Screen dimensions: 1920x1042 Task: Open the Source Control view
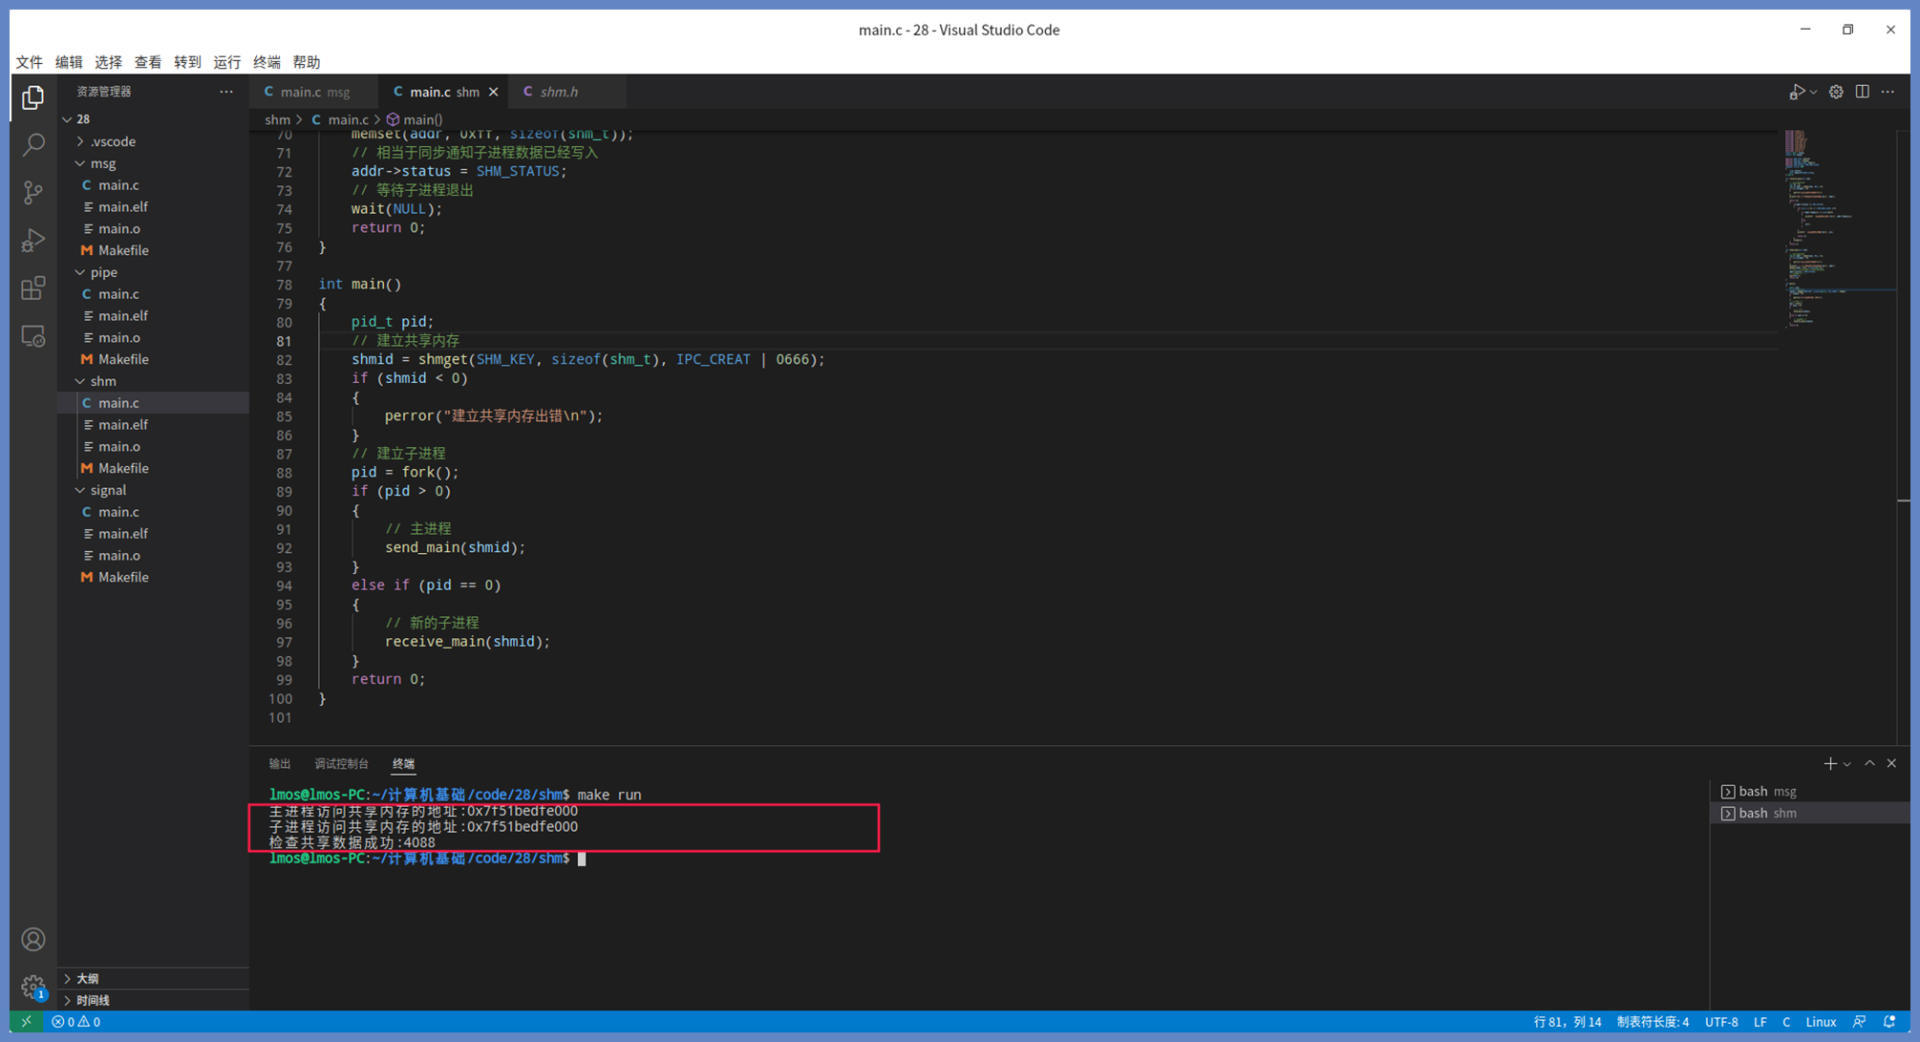[x=33, y=193]
